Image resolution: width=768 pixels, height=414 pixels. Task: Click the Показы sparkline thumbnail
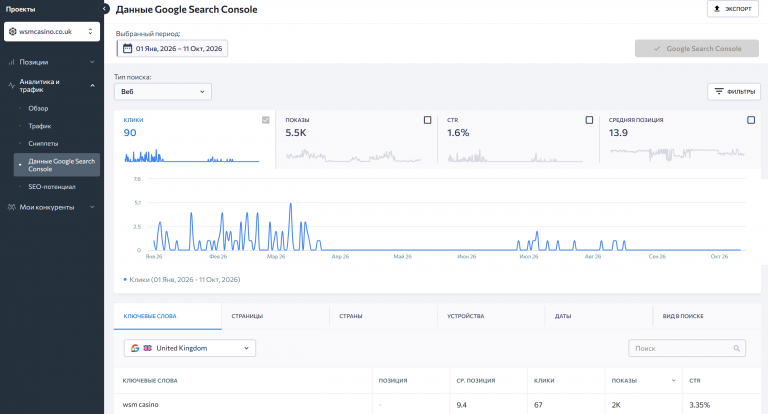[x=353, y=156]
